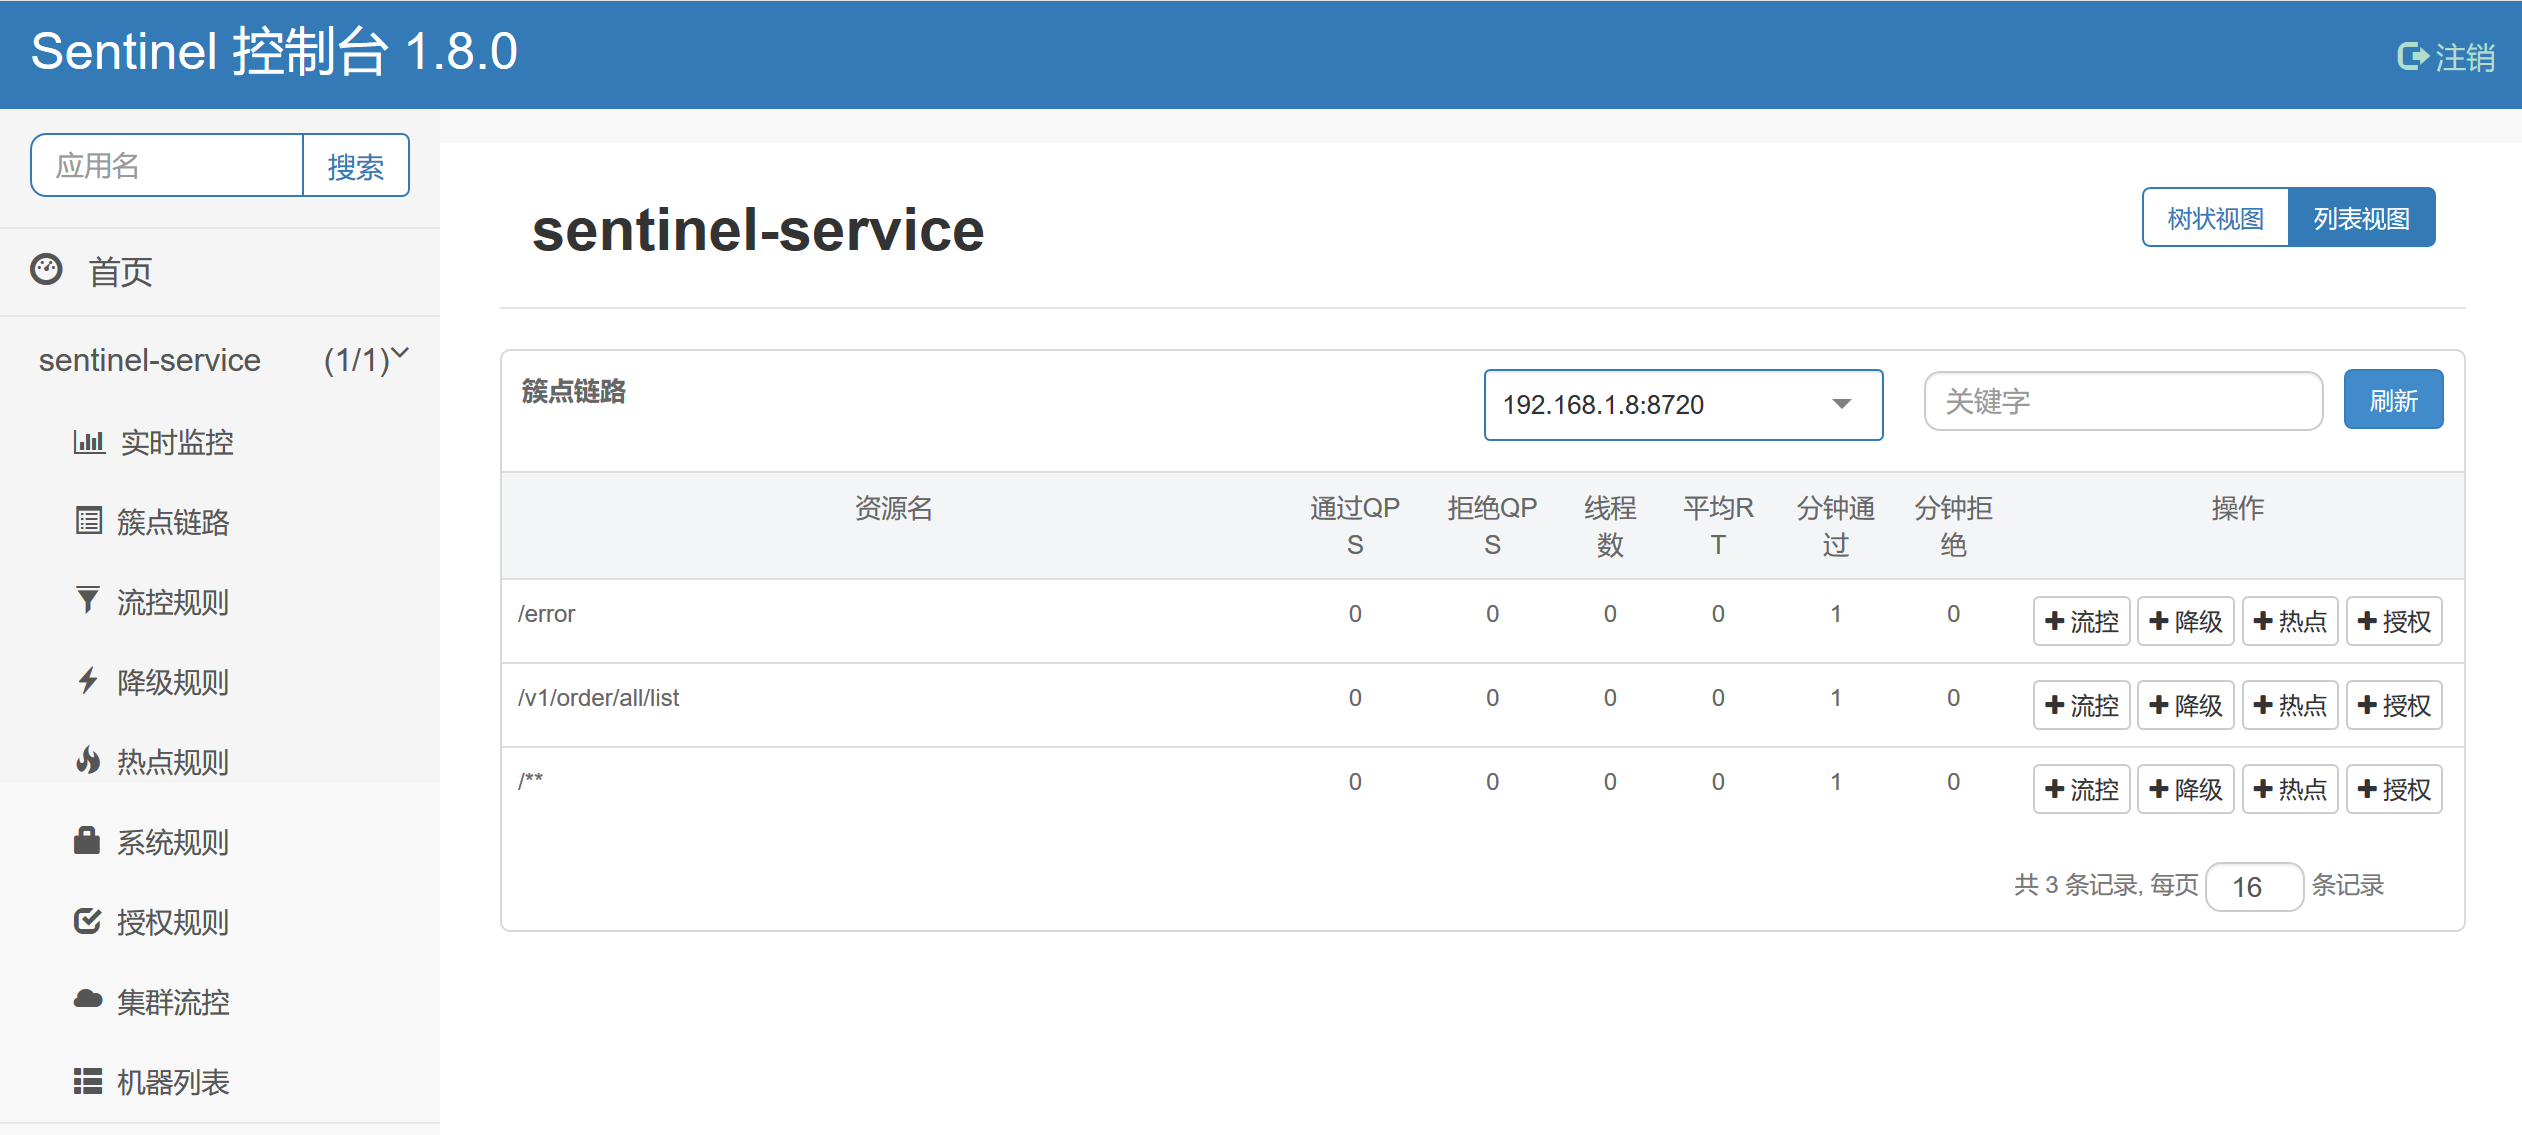Click the page size field showing 16

(x=2253, y=887)
